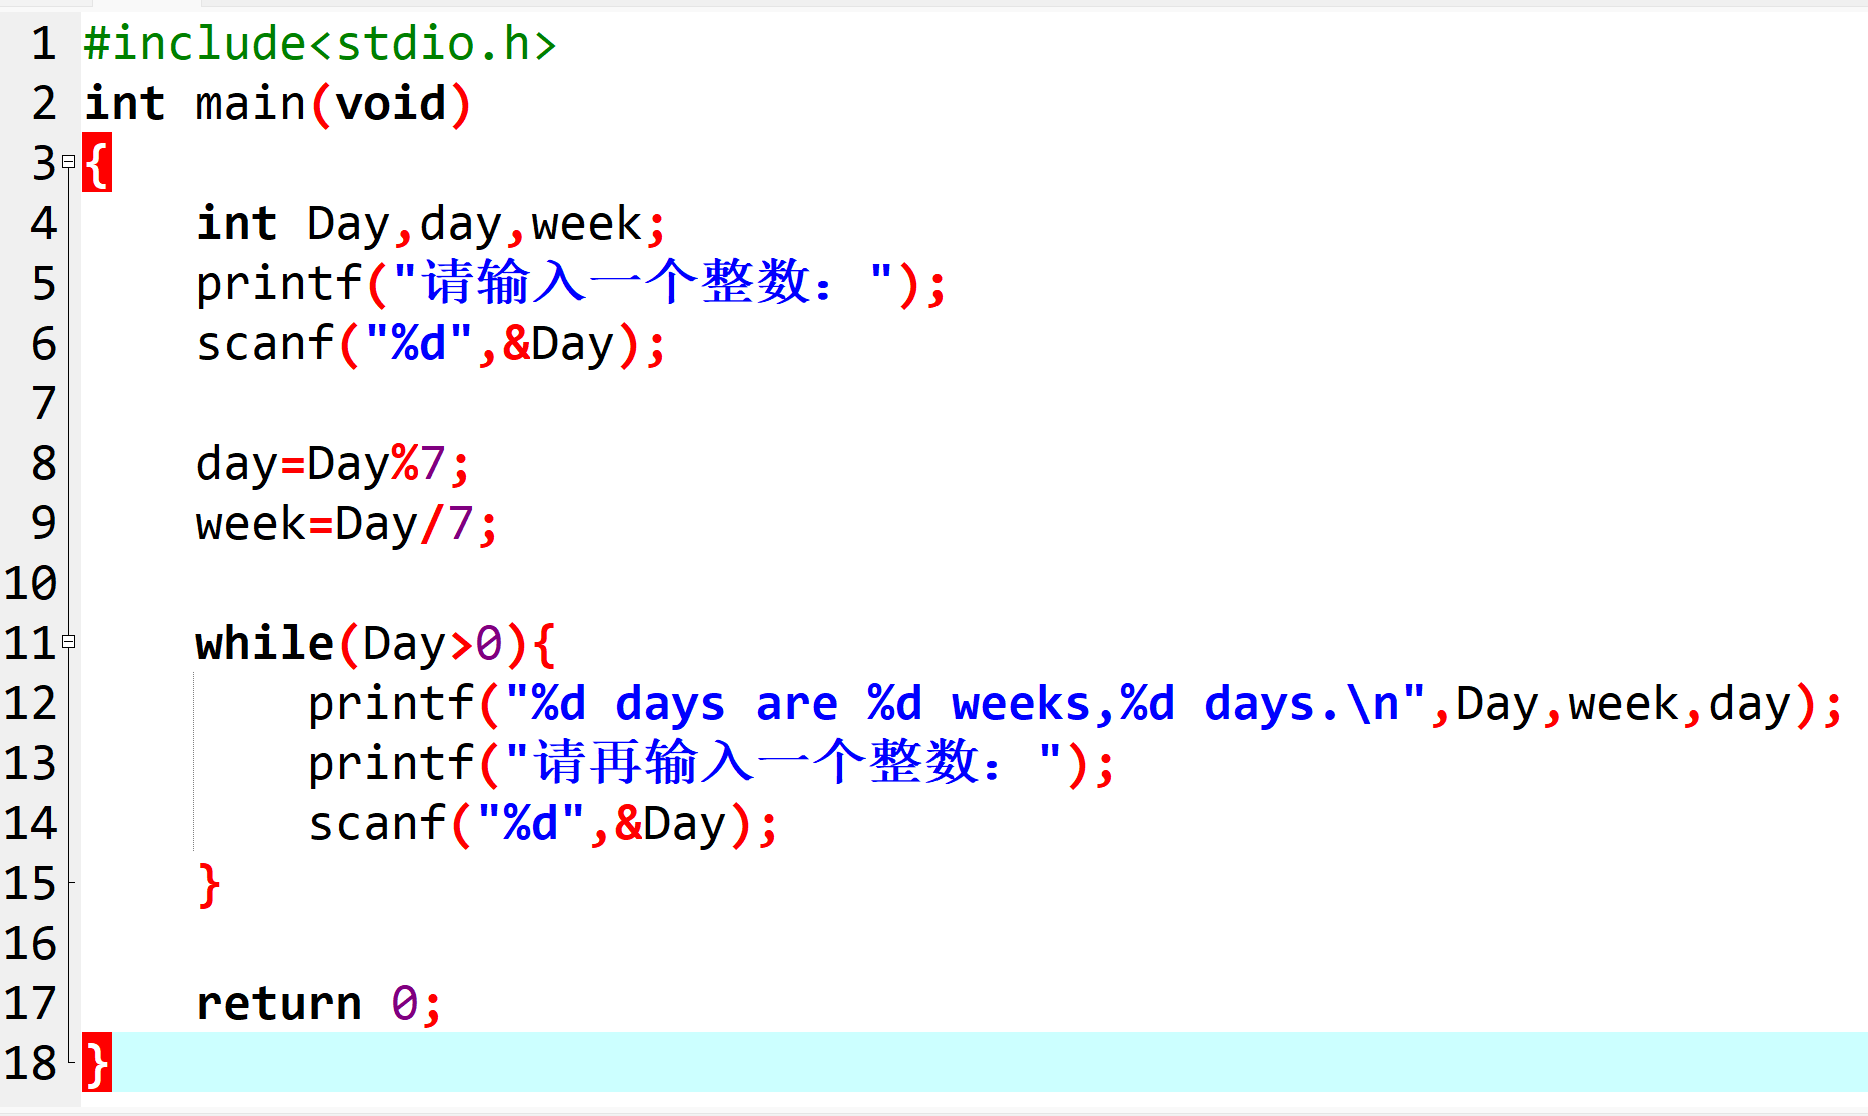
Task: Click line number 17 in the gutter
Action: click(x=30, y=1003)
